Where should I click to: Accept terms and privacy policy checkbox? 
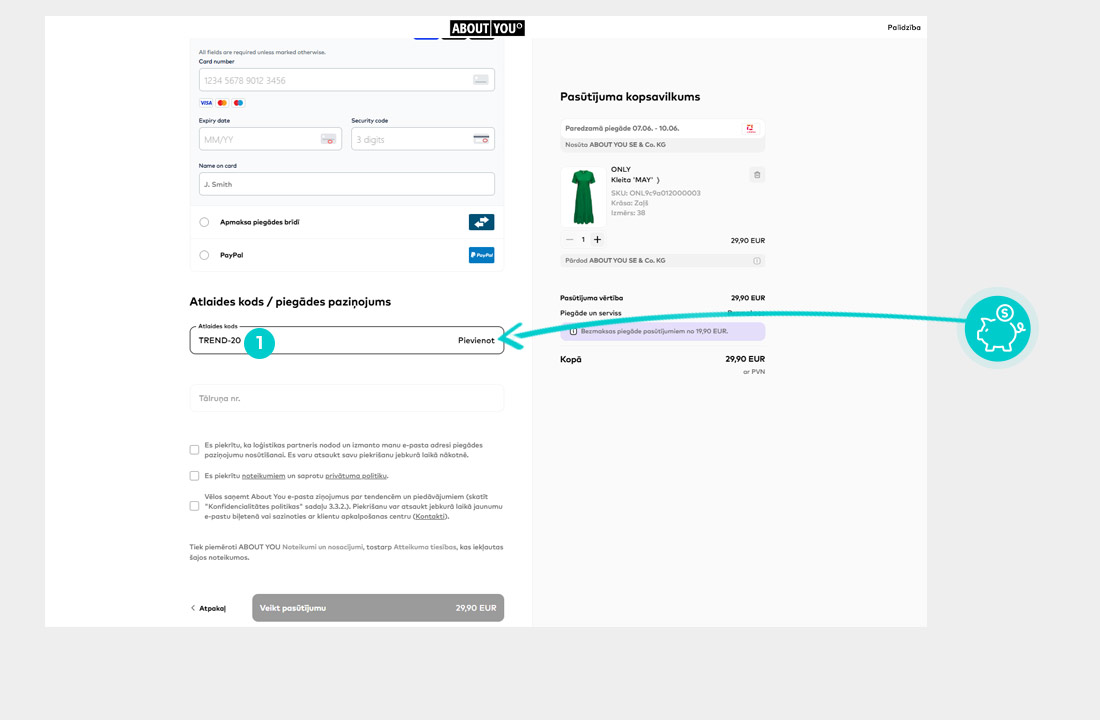(x=194, y=476)
